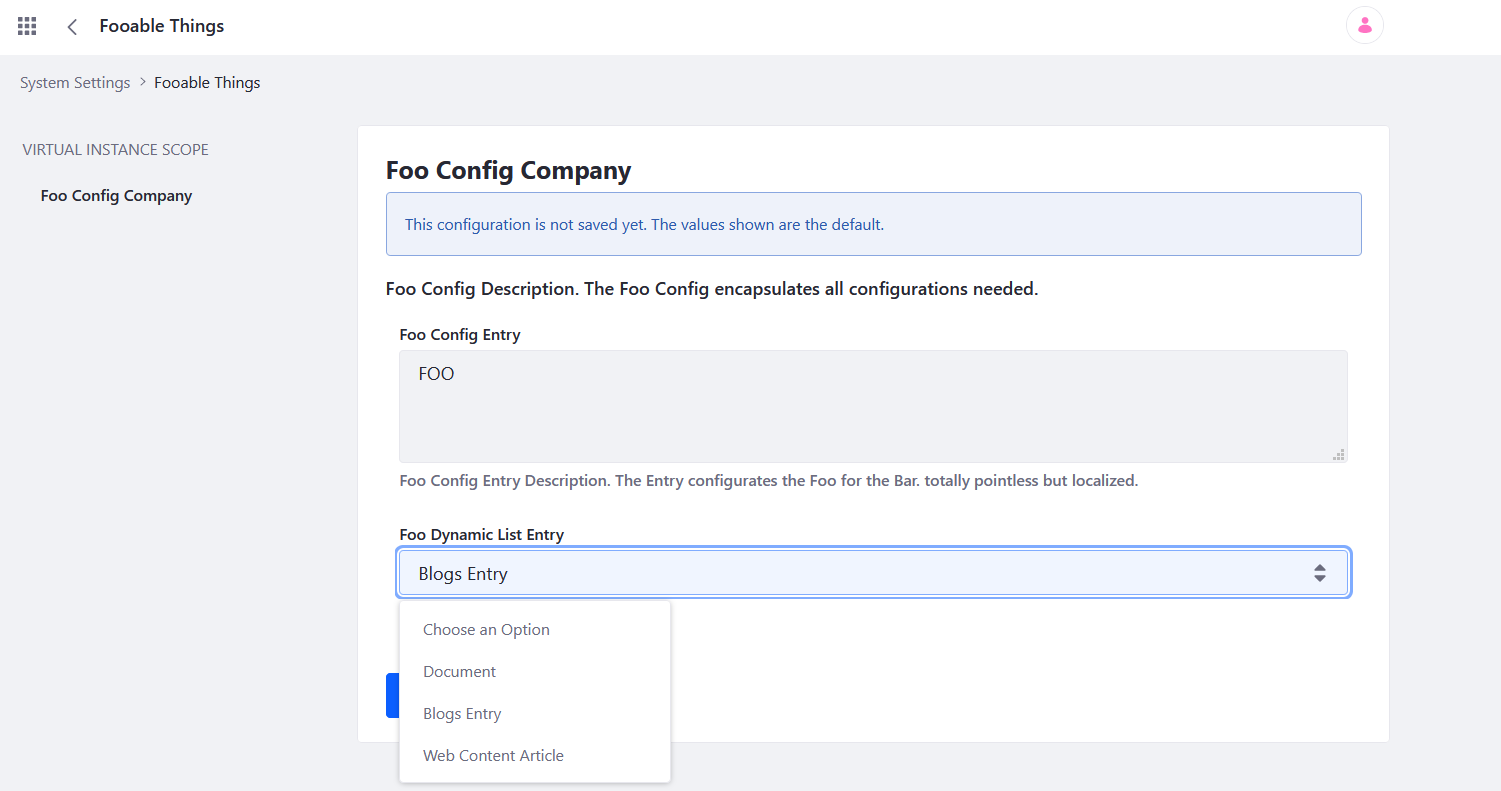
Task: Click the Foo Config Company heading
Action: 508,170
